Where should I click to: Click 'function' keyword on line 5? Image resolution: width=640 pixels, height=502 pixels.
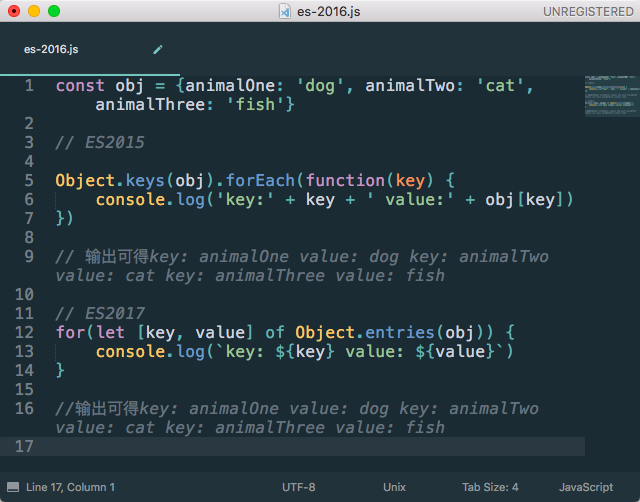pyautogui.click(x=345, y=180)
